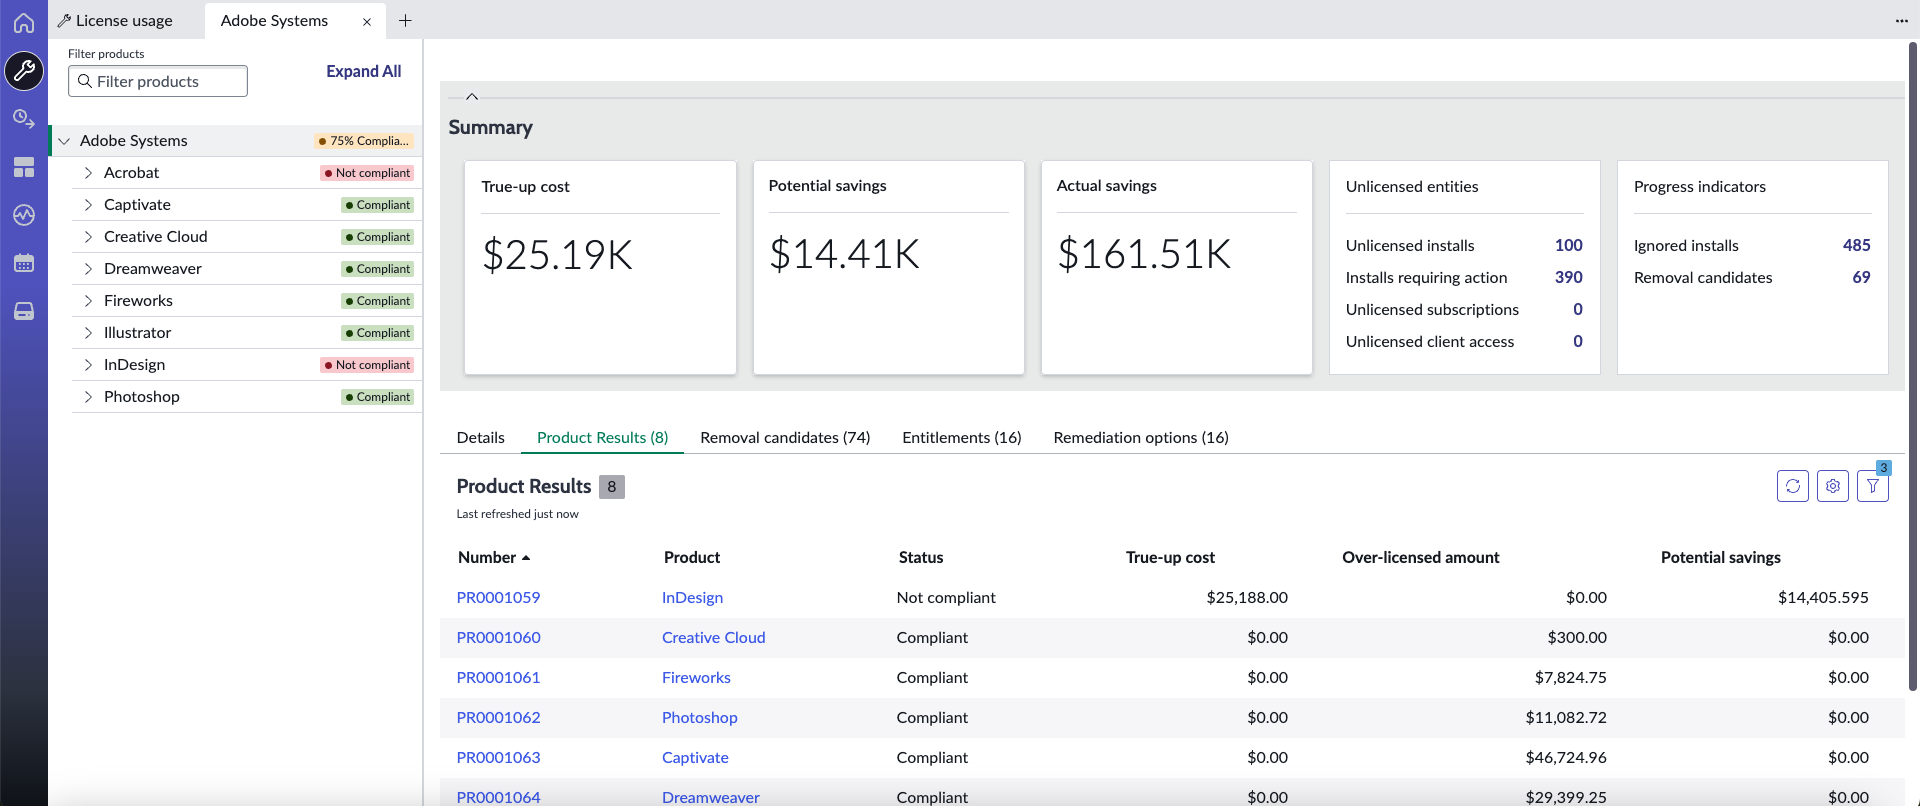The height and width of the screenshot is (806, 1920).
Task: Open record PR0001060
Action: point(498,637)
